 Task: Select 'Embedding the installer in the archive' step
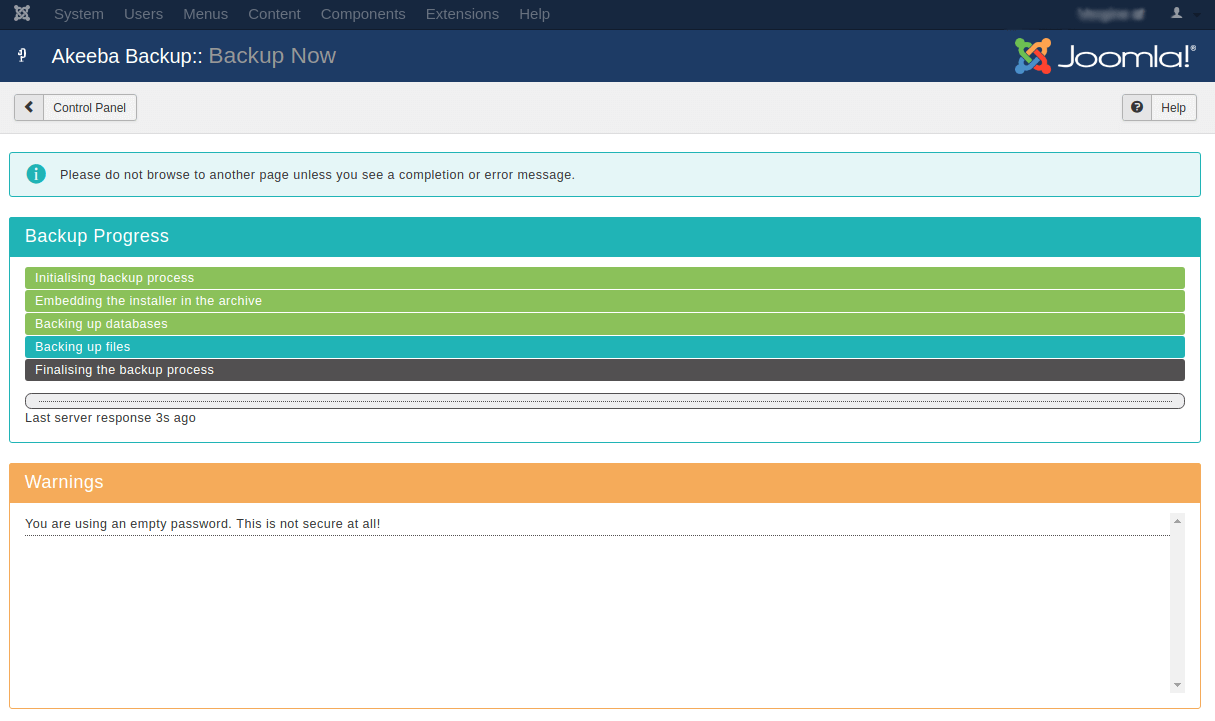605,301
